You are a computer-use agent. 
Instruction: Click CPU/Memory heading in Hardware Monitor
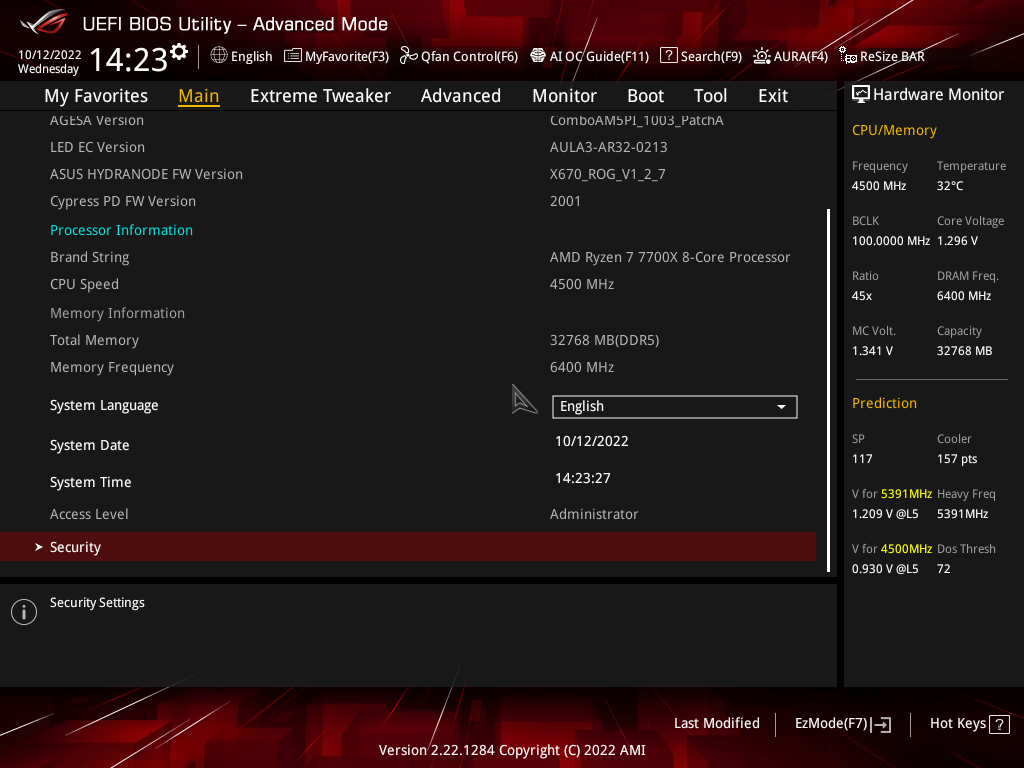pos(894,131)
